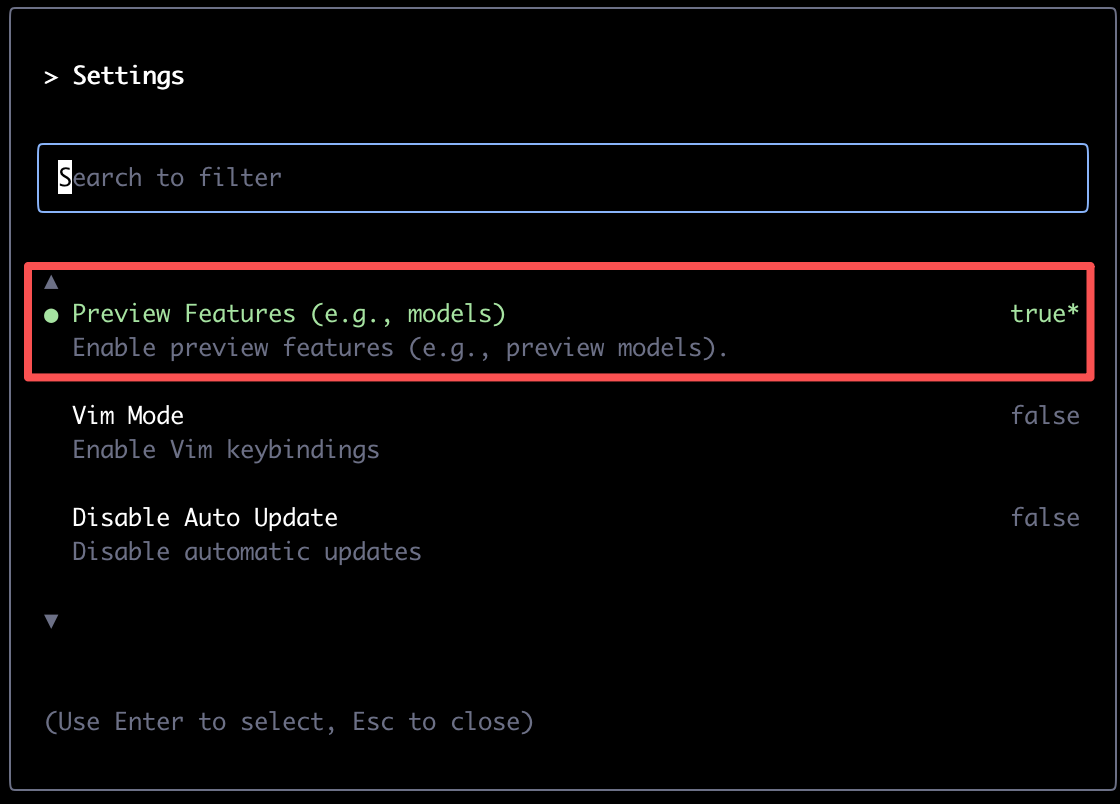Click the Disable automatic updates description
1120x804 pixels.
point(246,552)
